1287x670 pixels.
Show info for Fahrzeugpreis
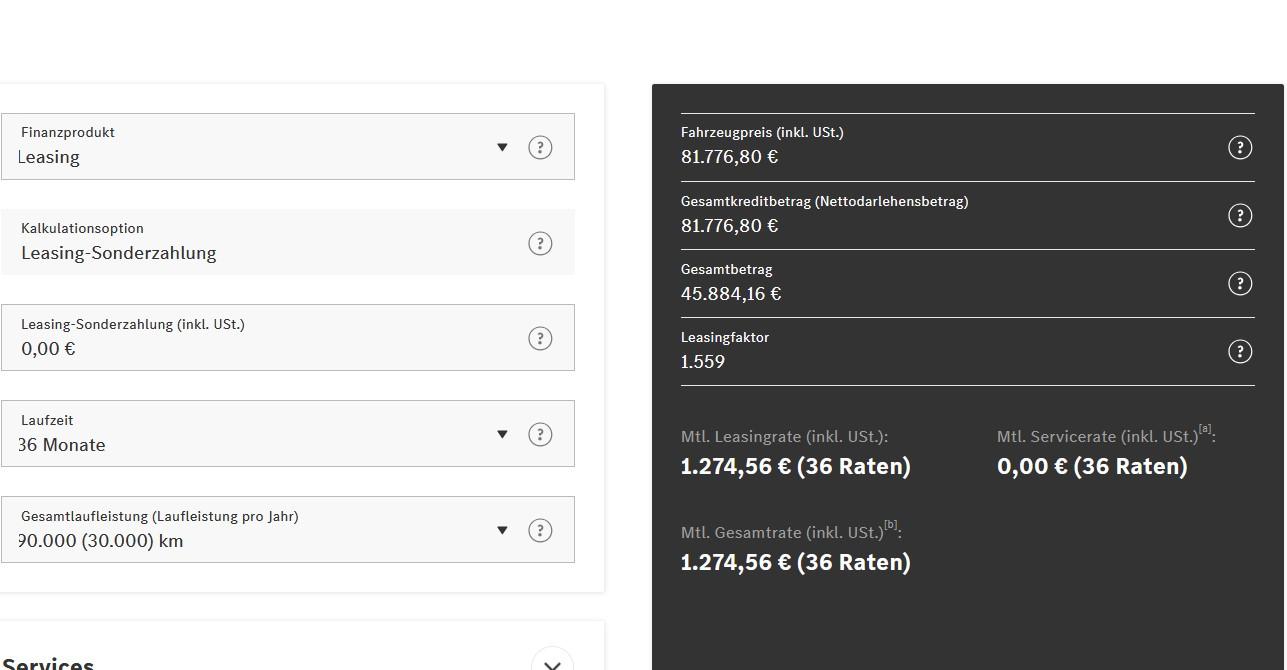[x=1240, y=147]
